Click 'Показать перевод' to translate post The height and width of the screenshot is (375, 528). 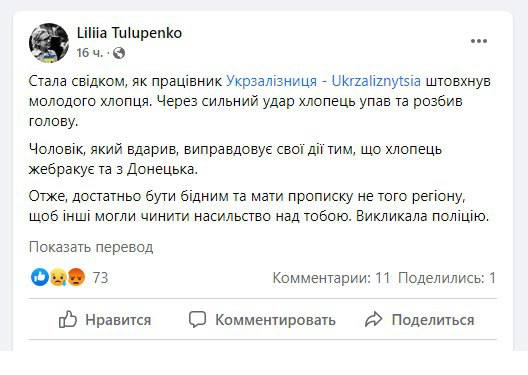coord(91,247)
